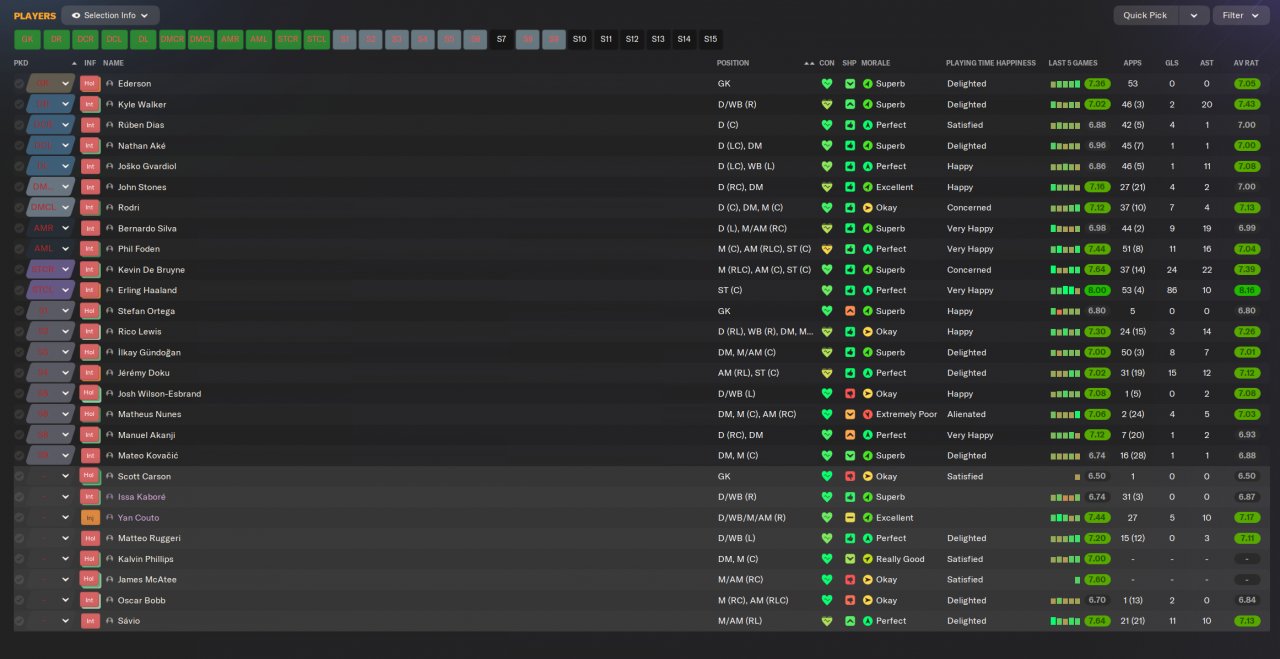
Task: Click average rating 7.43 for Kyle Walker
Action: tap(1246, 104)
